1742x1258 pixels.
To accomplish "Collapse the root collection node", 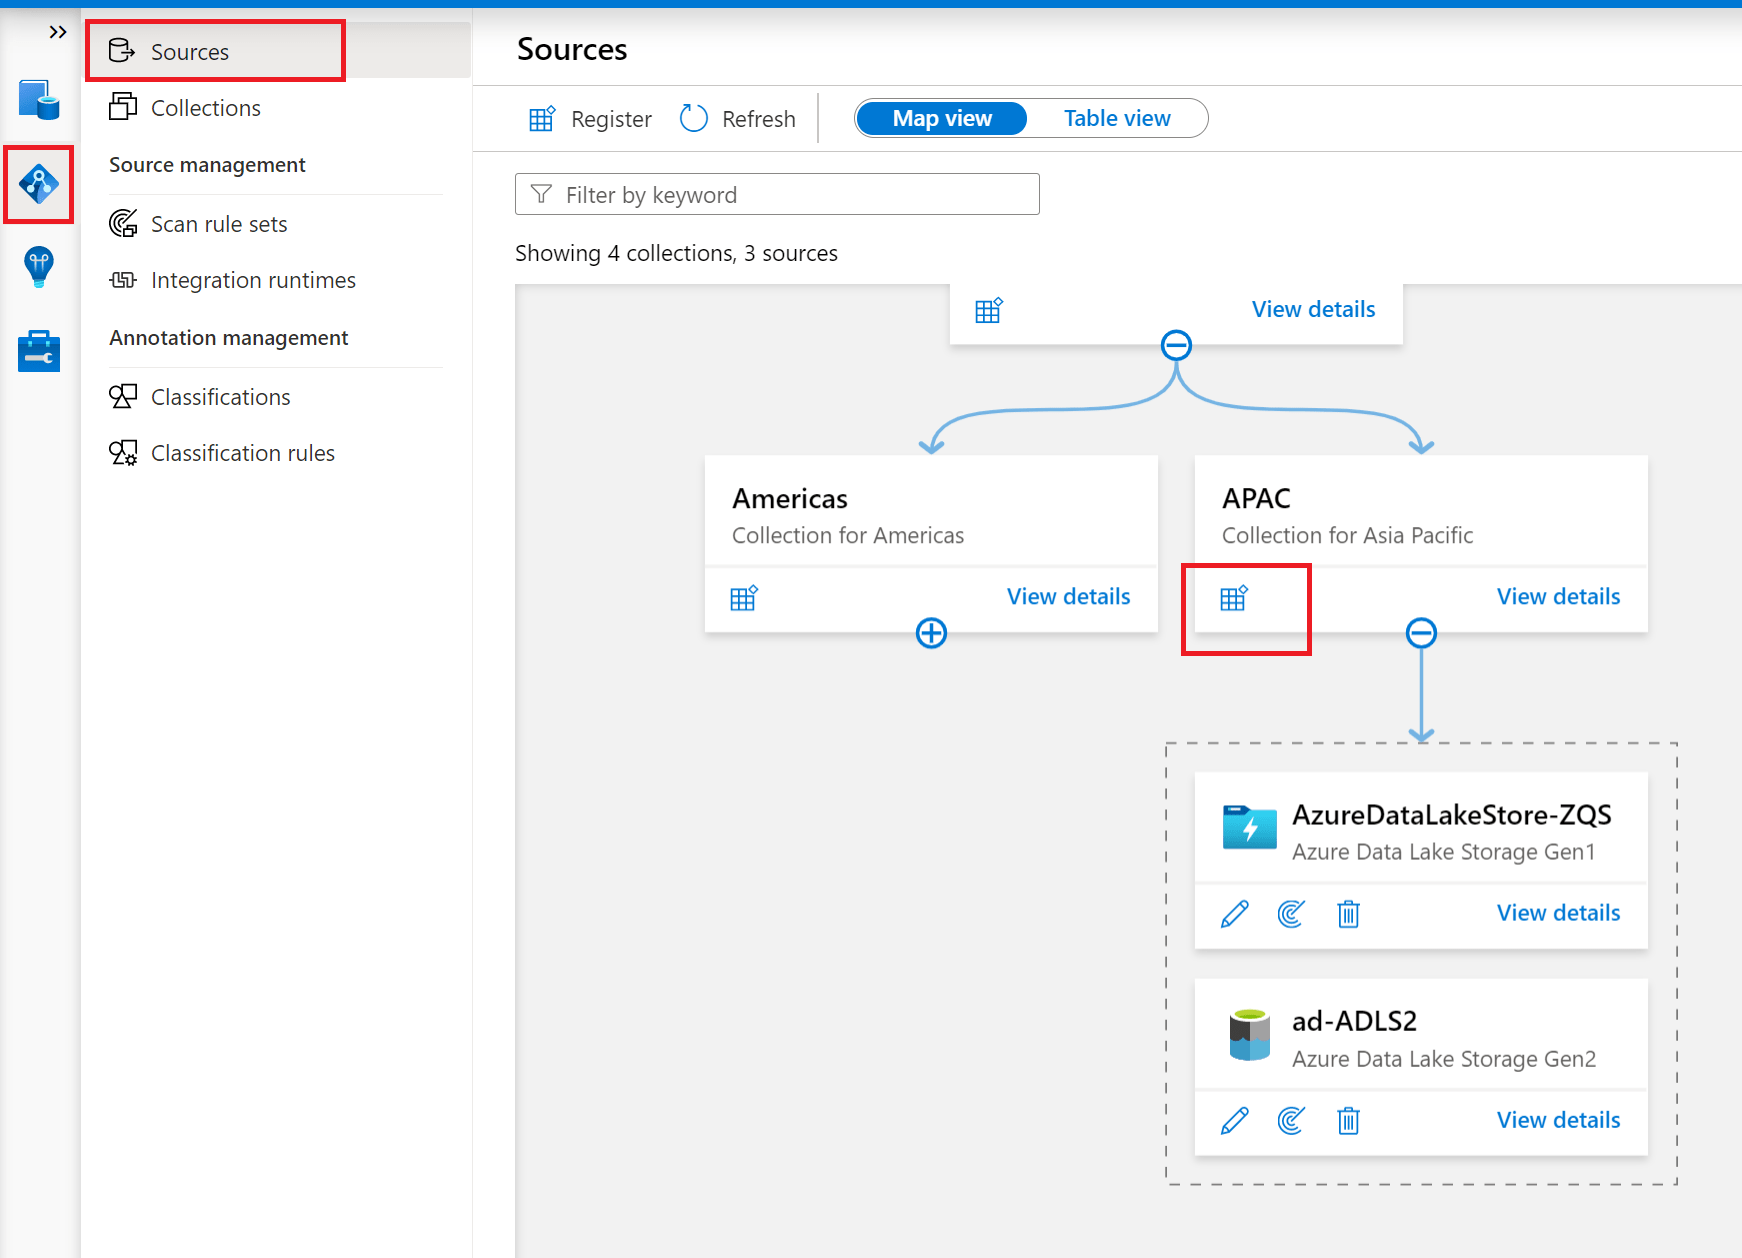I will point(1177,344).
